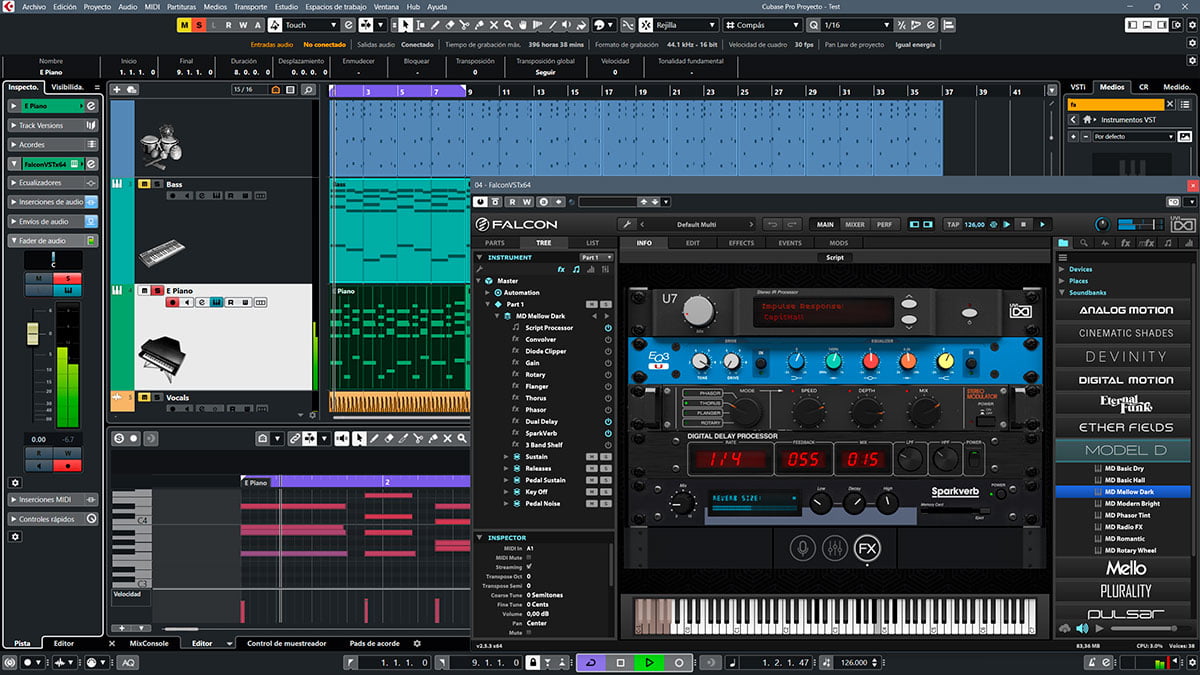The image size is (1200, 675).
Task: Select the MD Basic Hall preset
Action: 1125,480
